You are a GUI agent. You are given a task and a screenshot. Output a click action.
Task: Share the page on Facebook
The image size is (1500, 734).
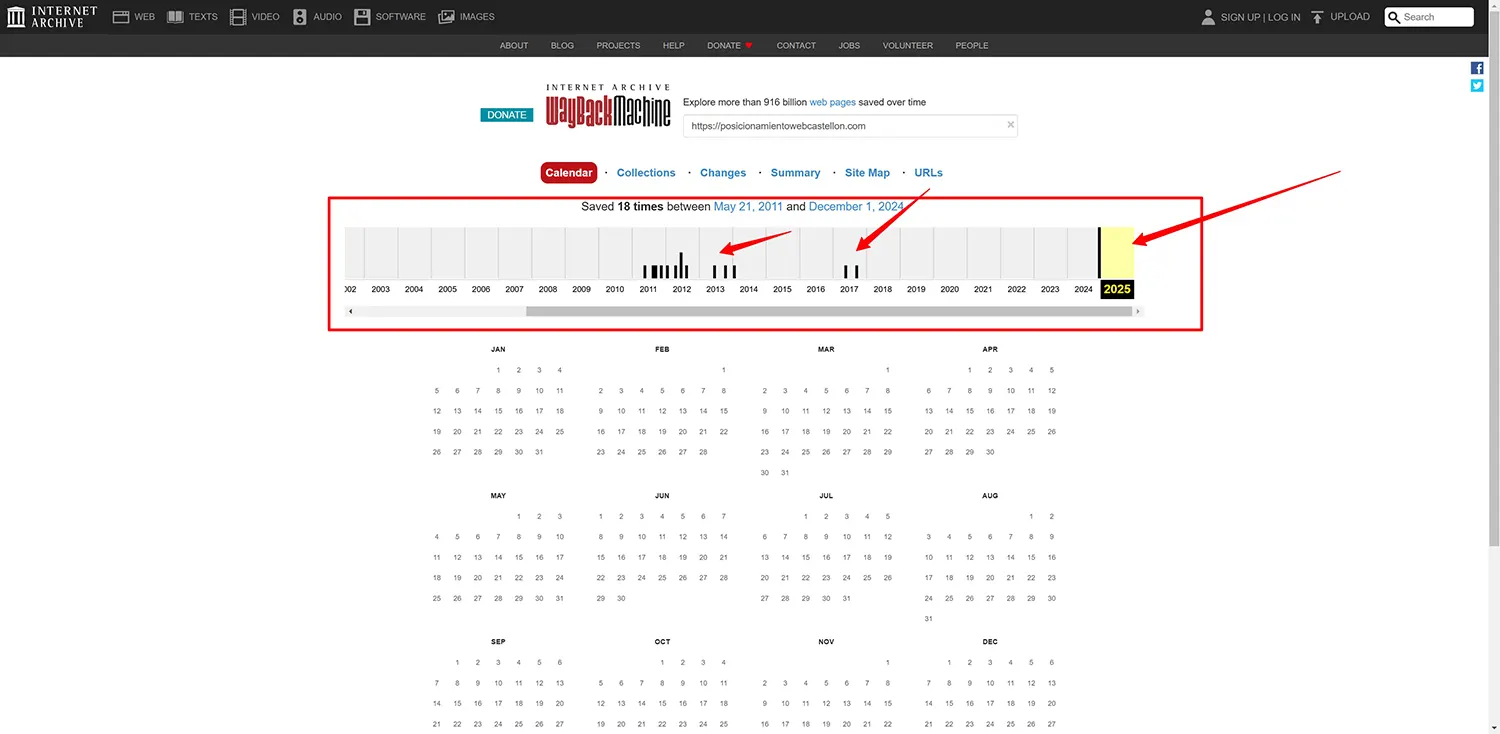click(1477, 67)
